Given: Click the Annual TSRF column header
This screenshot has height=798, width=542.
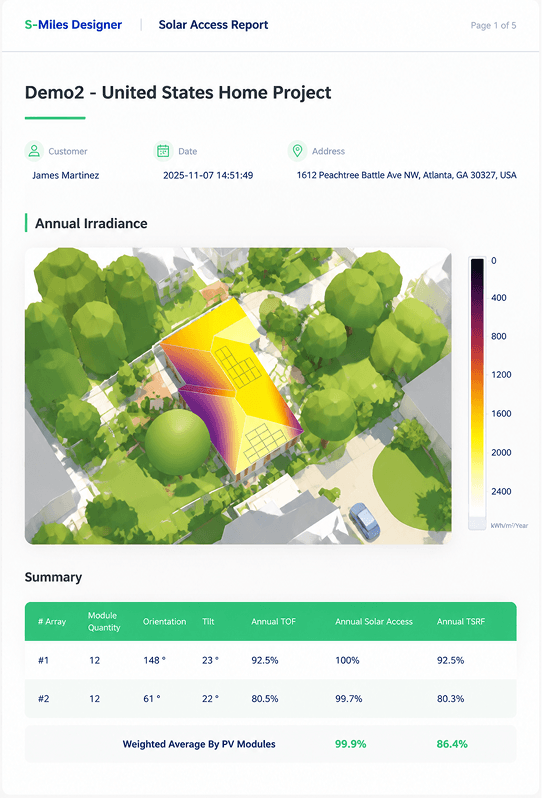Looking at the screenshot, I should coord(461,621).
